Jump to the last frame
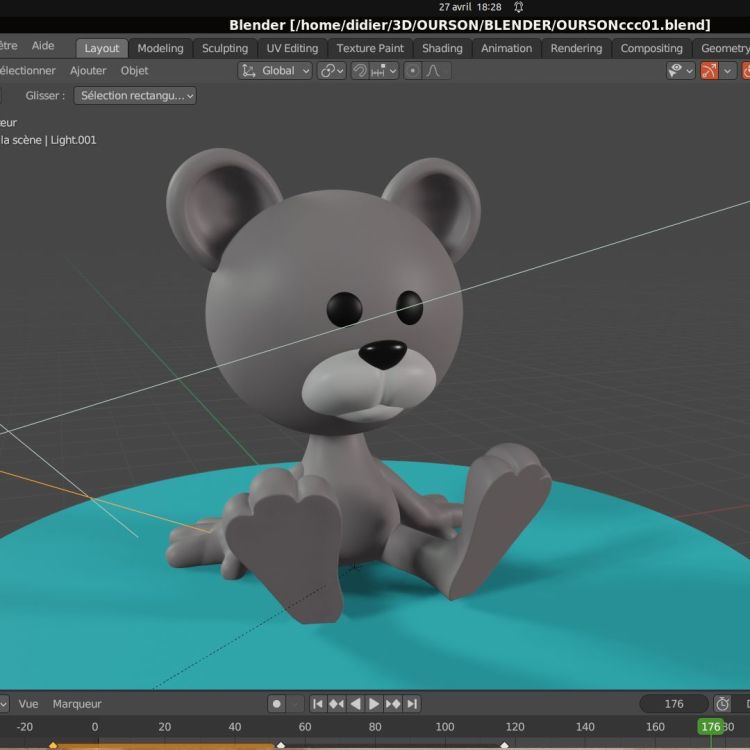This screenshot has height=750, width=750. click(x=412, y=704)
